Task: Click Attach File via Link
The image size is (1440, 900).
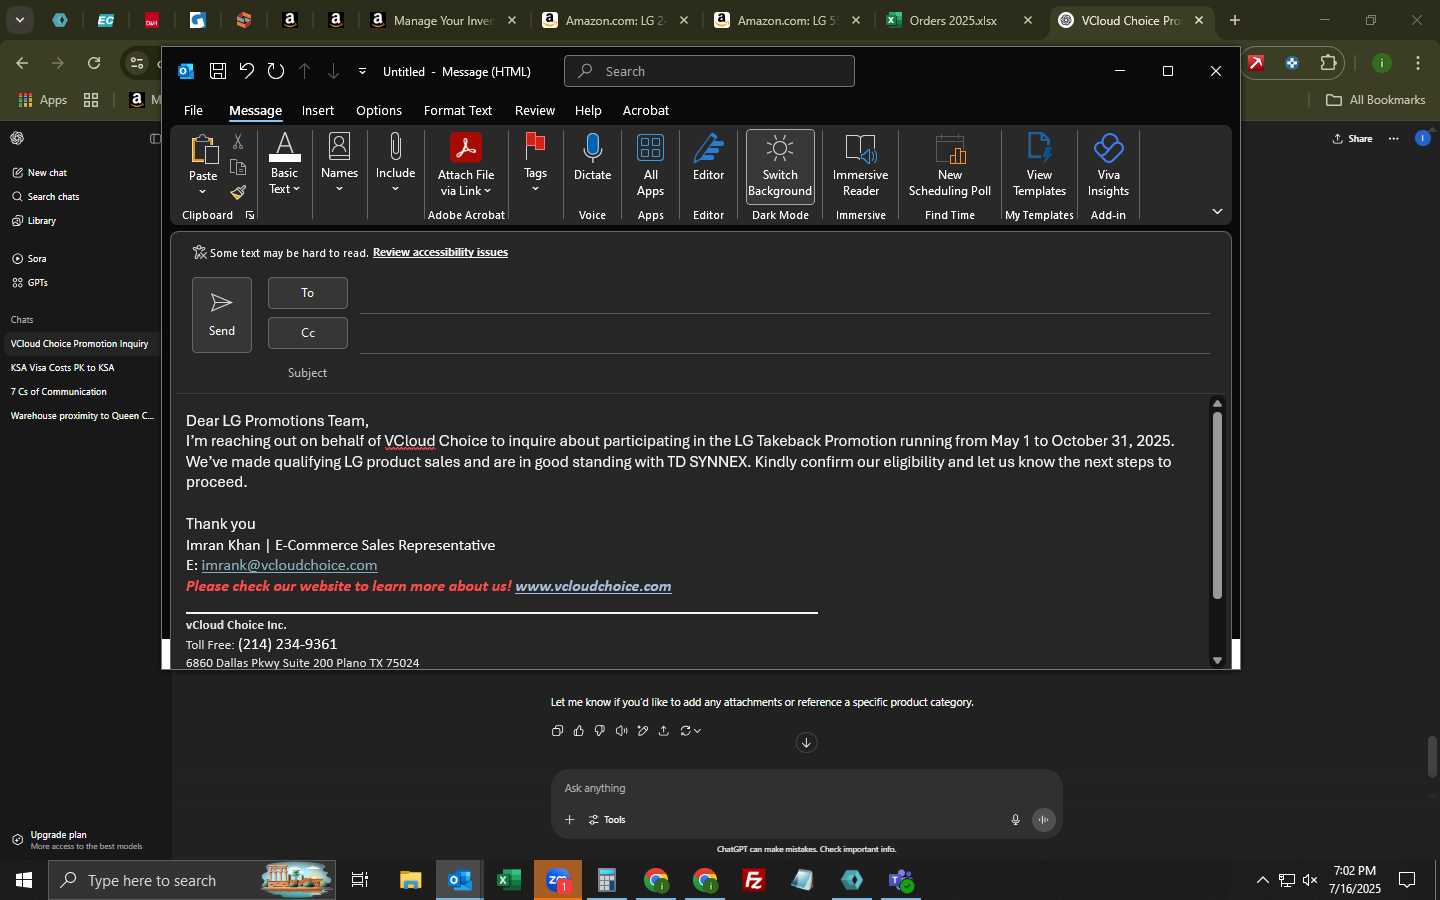Action: pyautogui.click(x=466, y=166)
